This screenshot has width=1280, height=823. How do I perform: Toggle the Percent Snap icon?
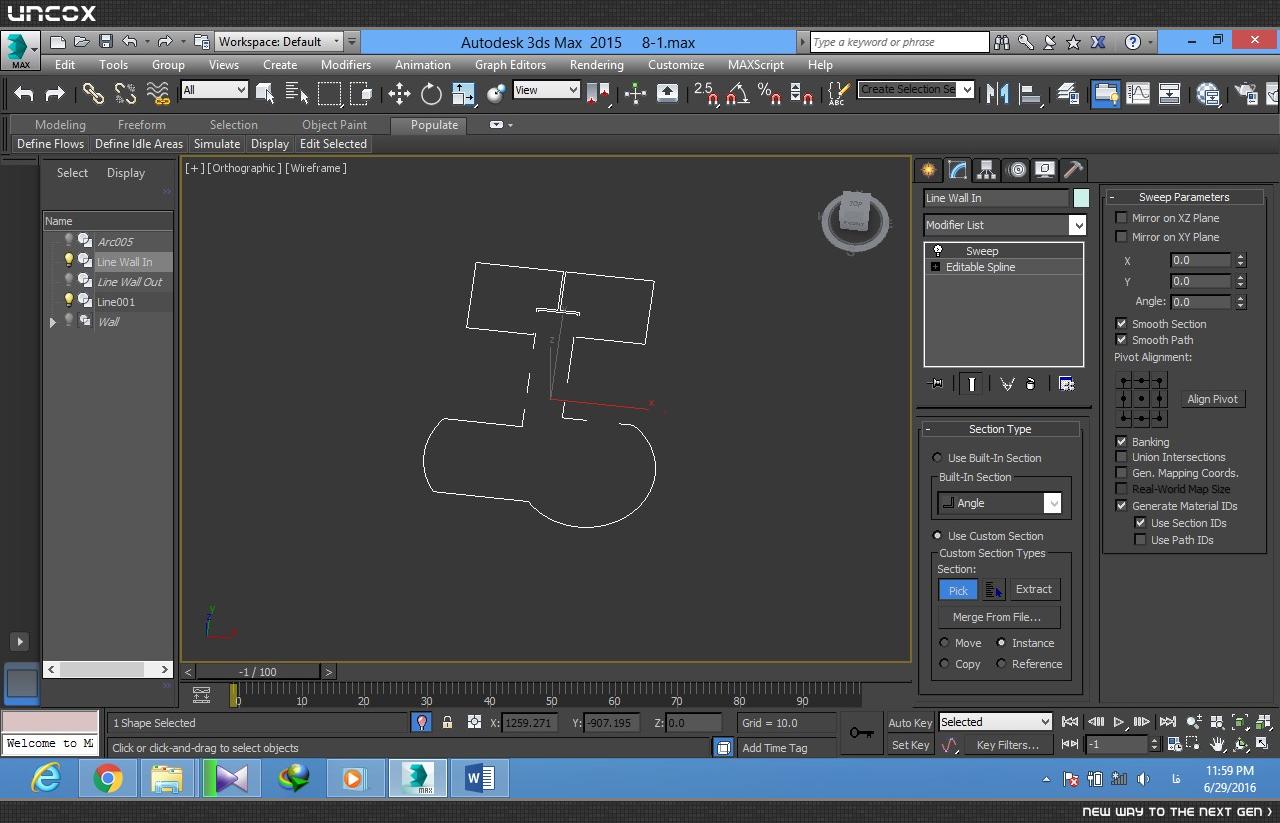(x=769, y=93)
